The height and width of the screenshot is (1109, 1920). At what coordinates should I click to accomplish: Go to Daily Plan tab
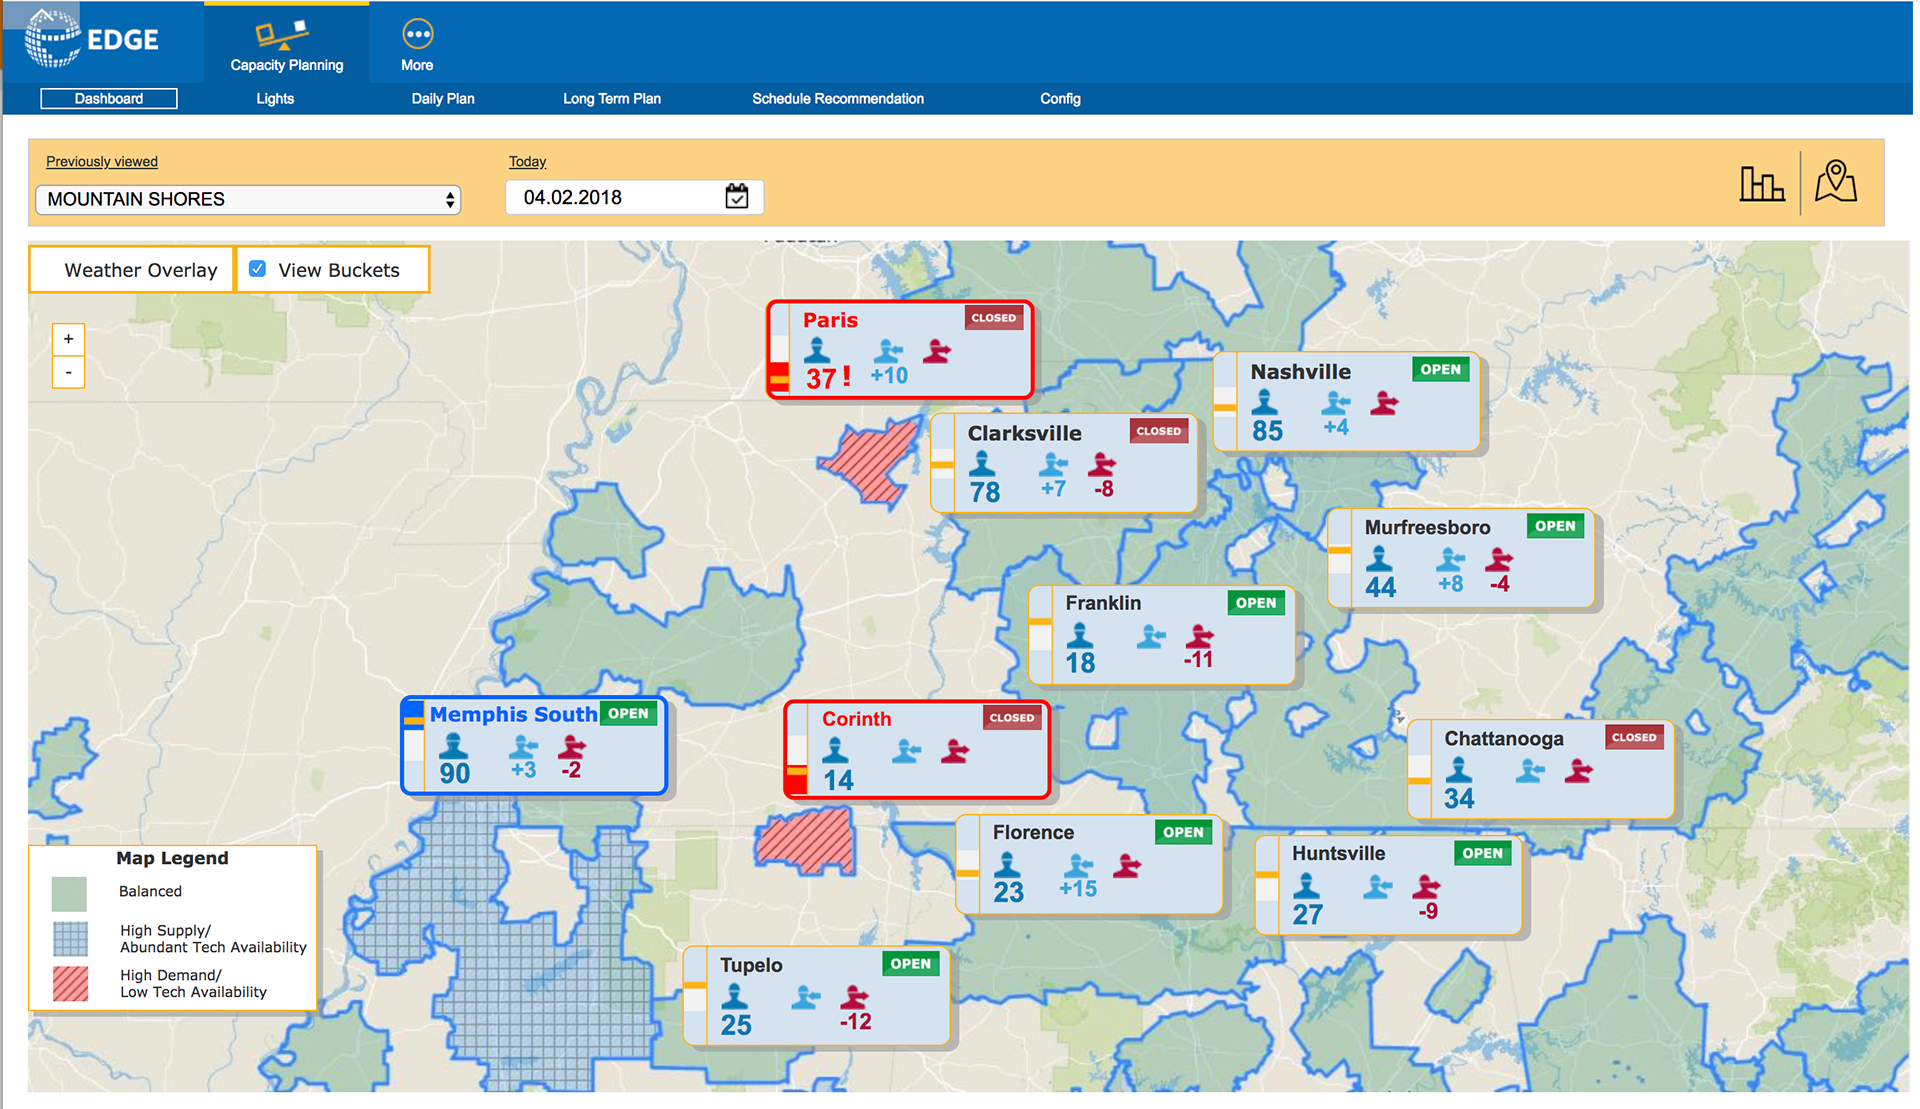443,98
